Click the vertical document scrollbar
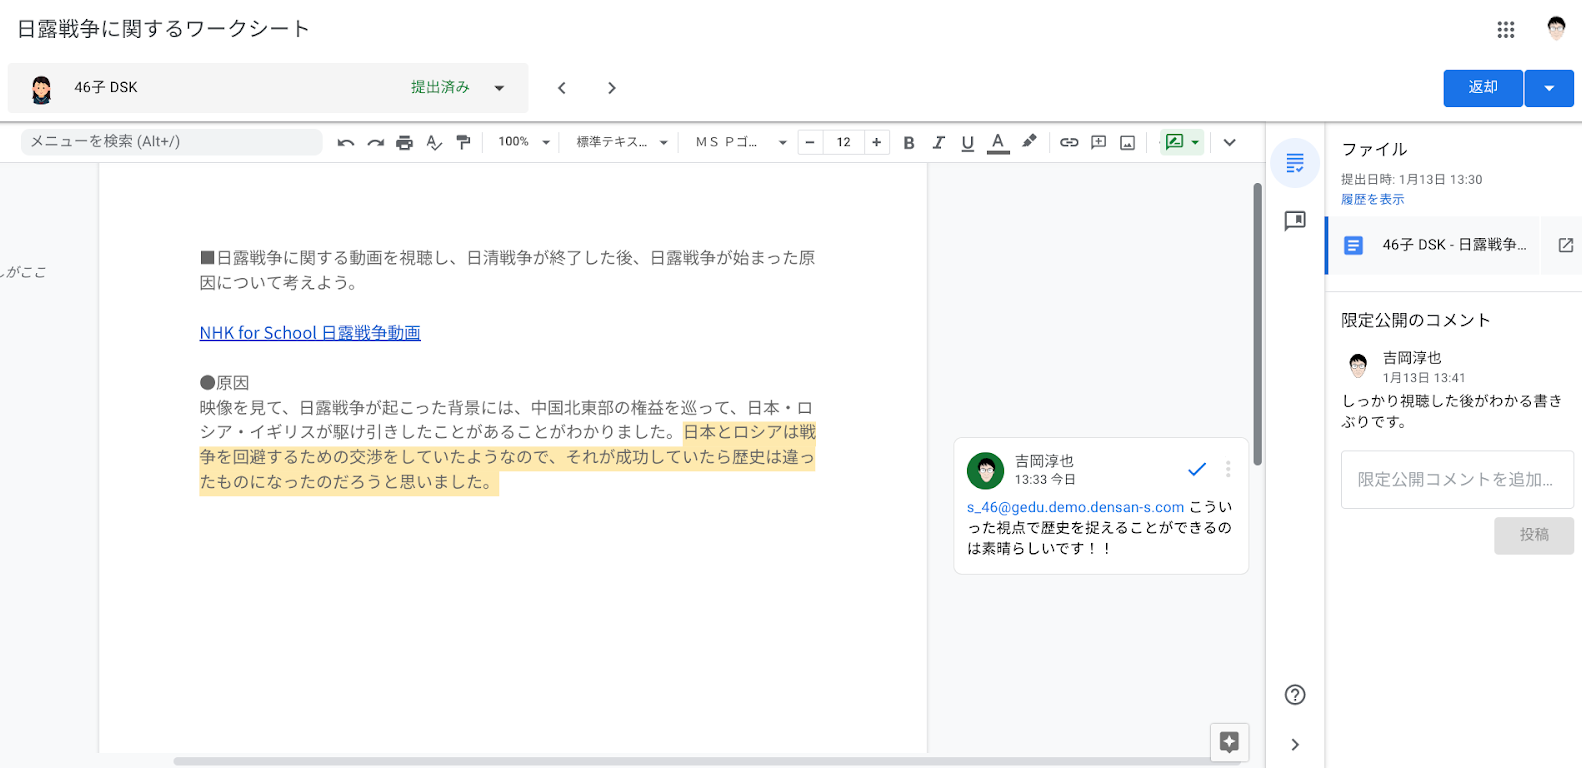1582x768 pixels. [1257, 324]
